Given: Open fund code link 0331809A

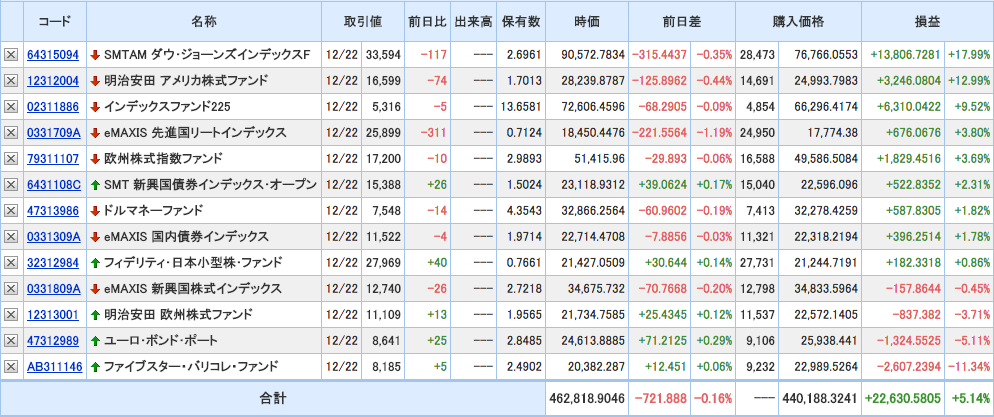Looking at the screenshot, I should [x=54, y=288].
